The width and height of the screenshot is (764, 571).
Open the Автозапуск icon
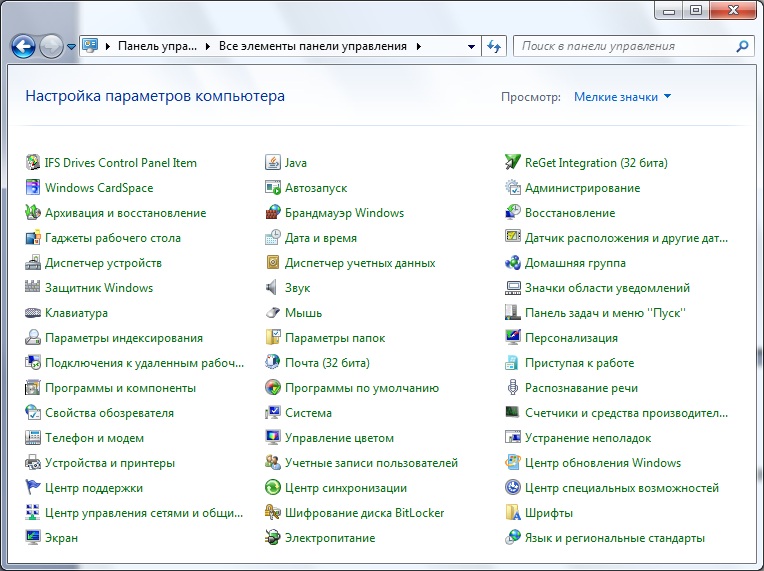click(273, 188)
